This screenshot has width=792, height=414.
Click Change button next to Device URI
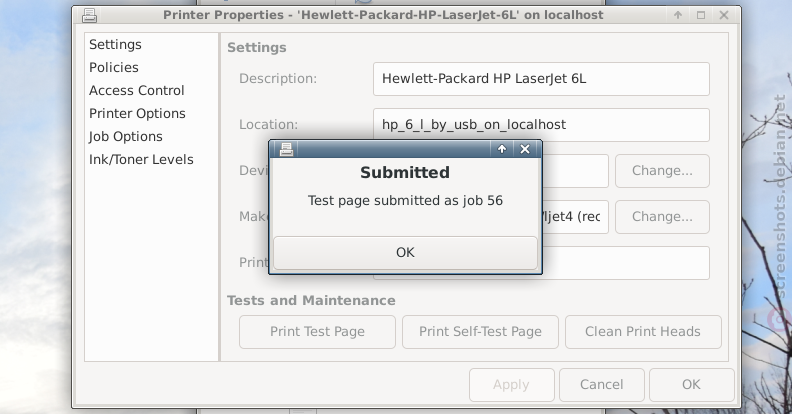click(662, 171)
